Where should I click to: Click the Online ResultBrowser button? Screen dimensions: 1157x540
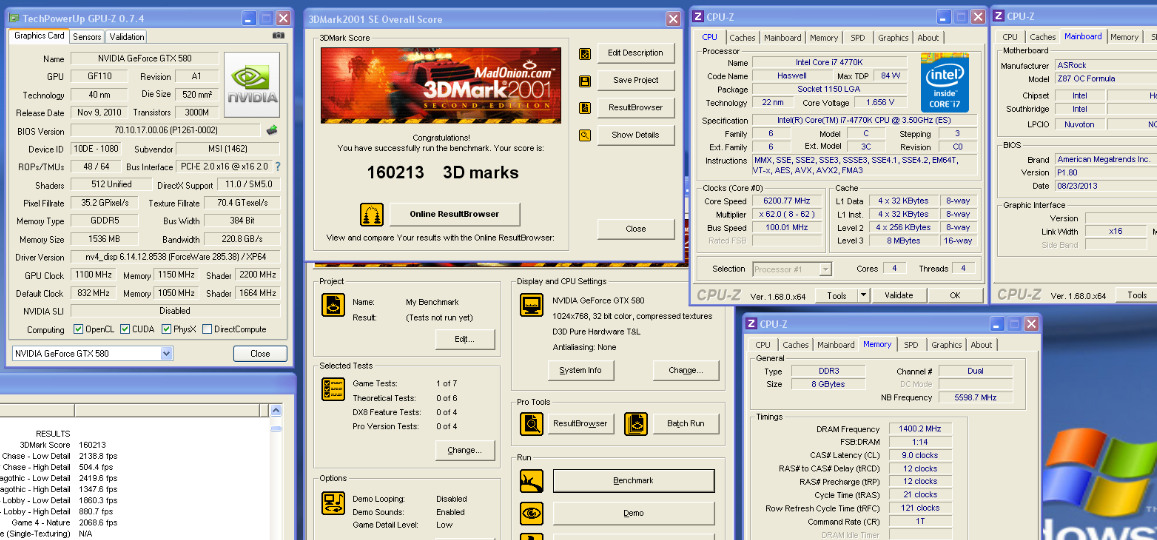pyautogui.click(x=455, y=215)
